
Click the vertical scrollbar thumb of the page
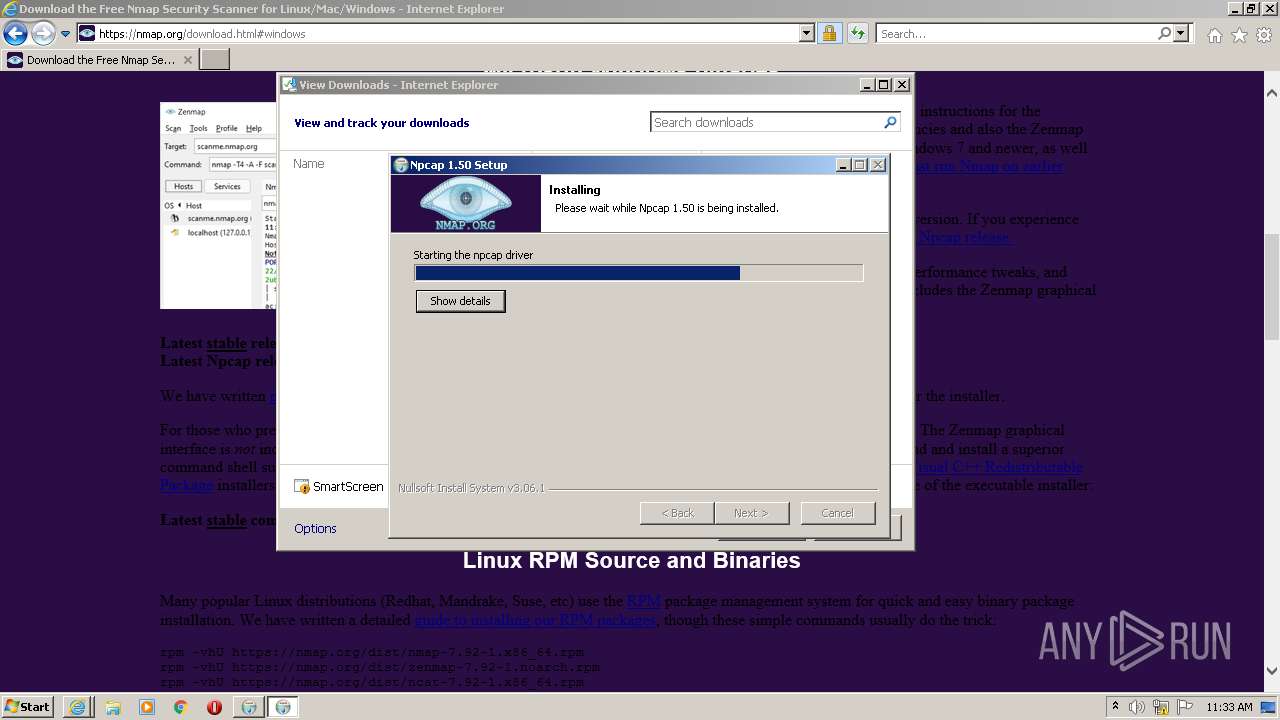tap(1272, 286)
